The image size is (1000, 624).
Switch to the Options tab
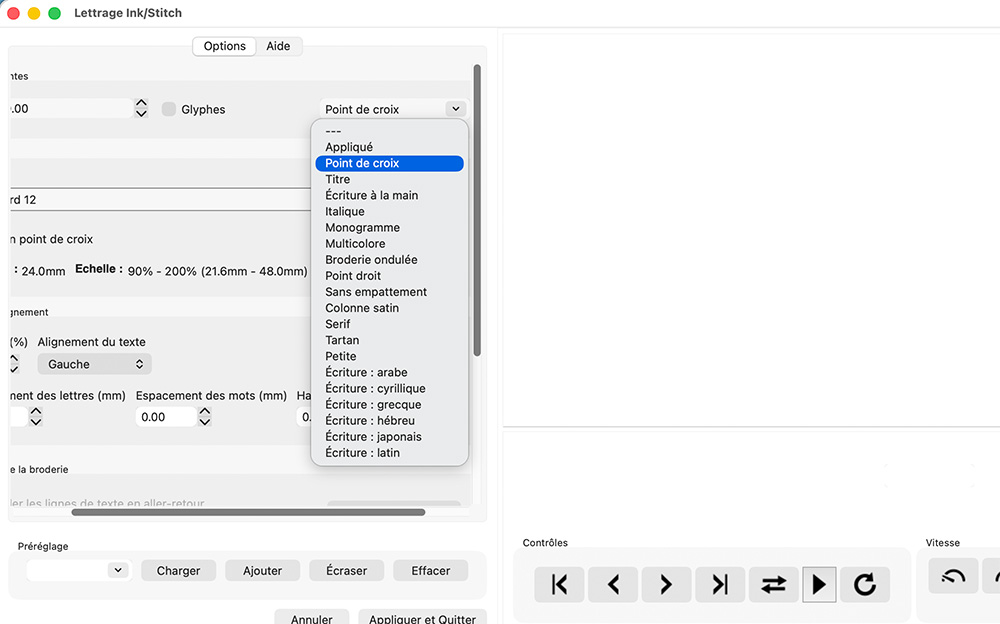[x=224, y=46]
